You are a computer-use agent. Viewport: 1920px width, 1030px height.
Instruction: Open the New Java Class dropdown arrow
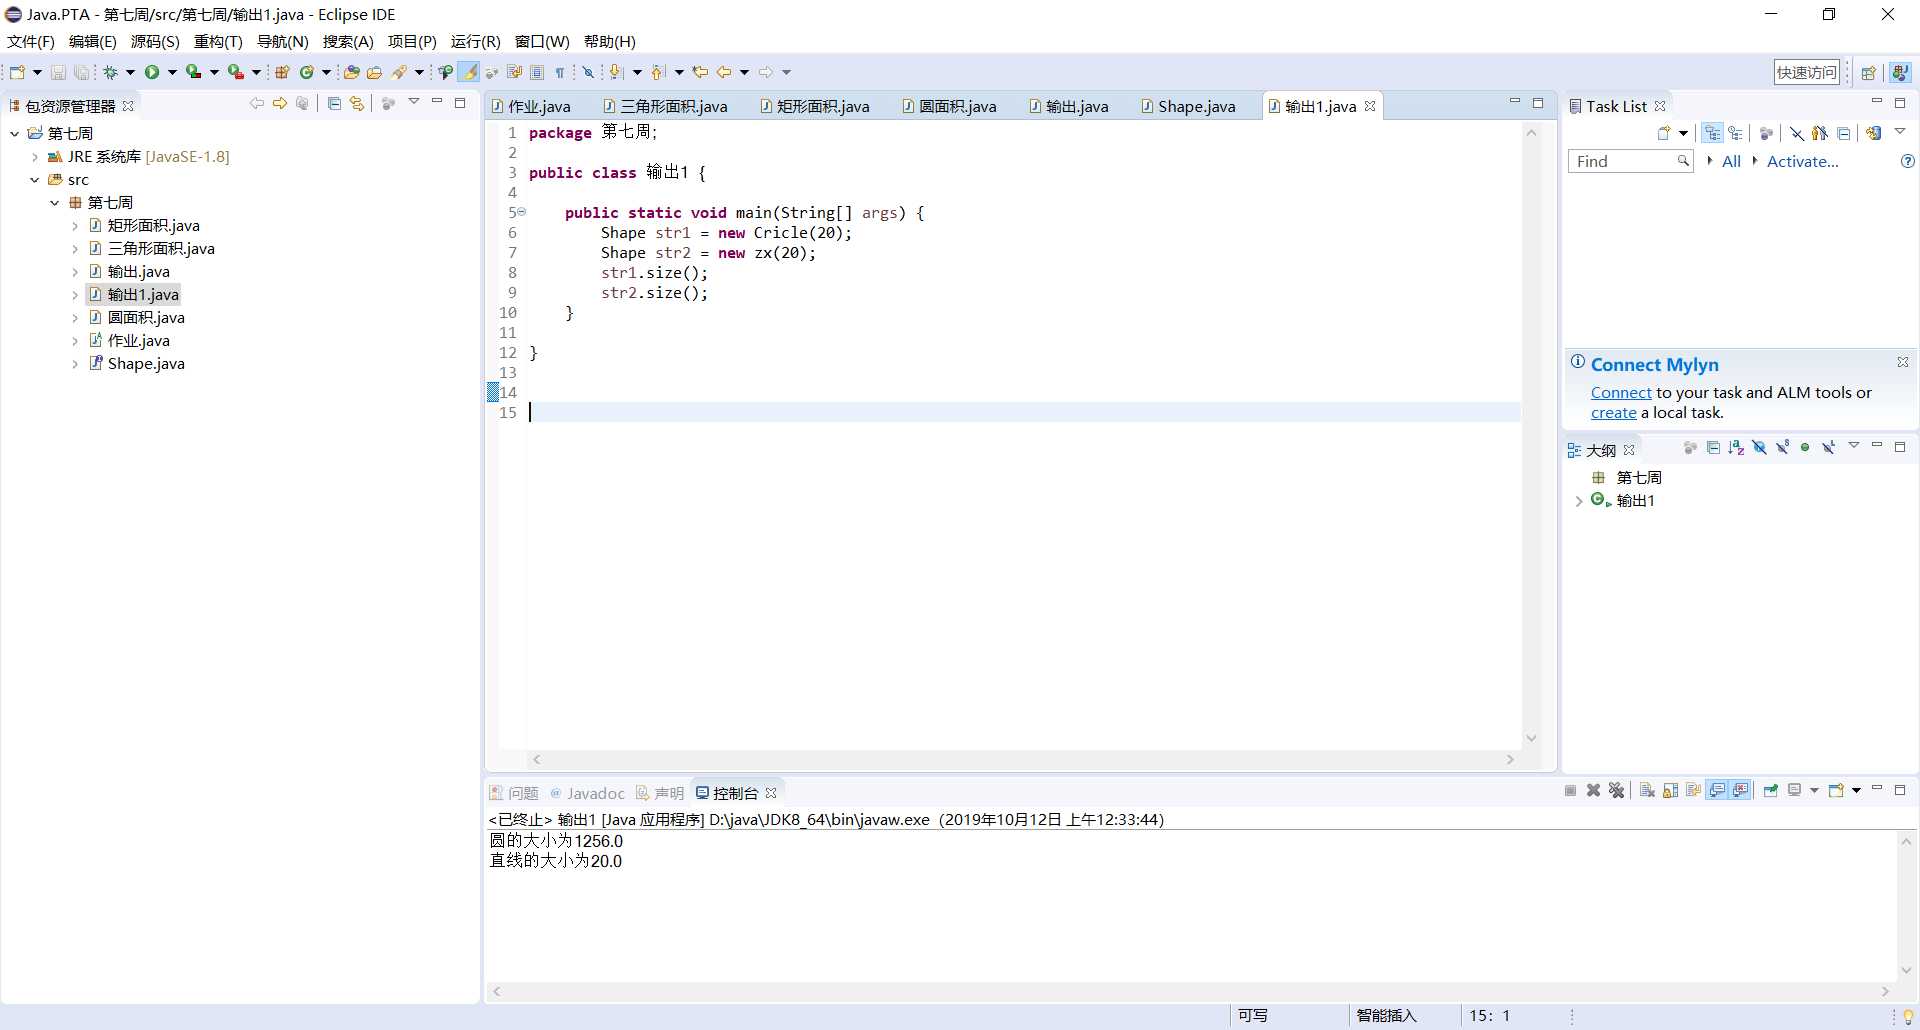tap(326, 72)
